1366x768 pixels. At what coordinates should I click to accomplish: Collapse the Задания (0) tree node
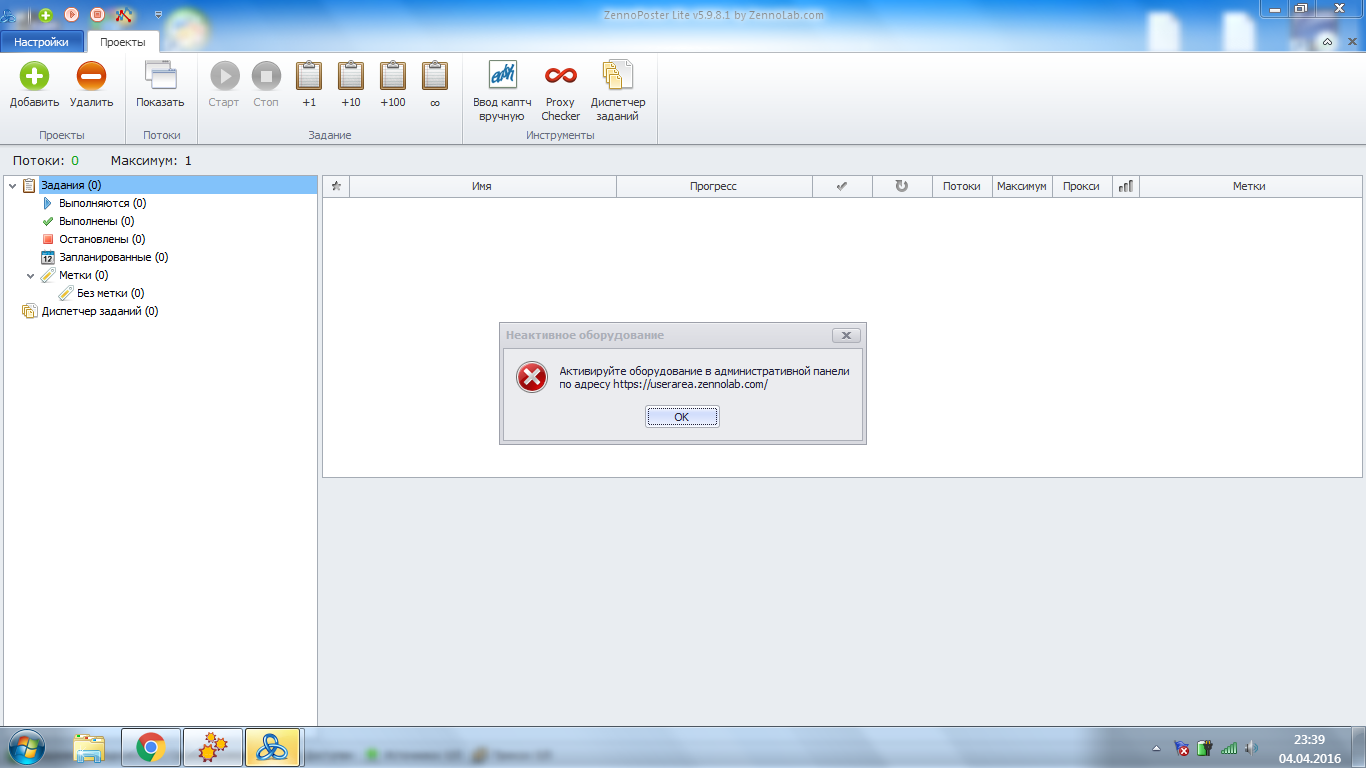coord(12,185)
